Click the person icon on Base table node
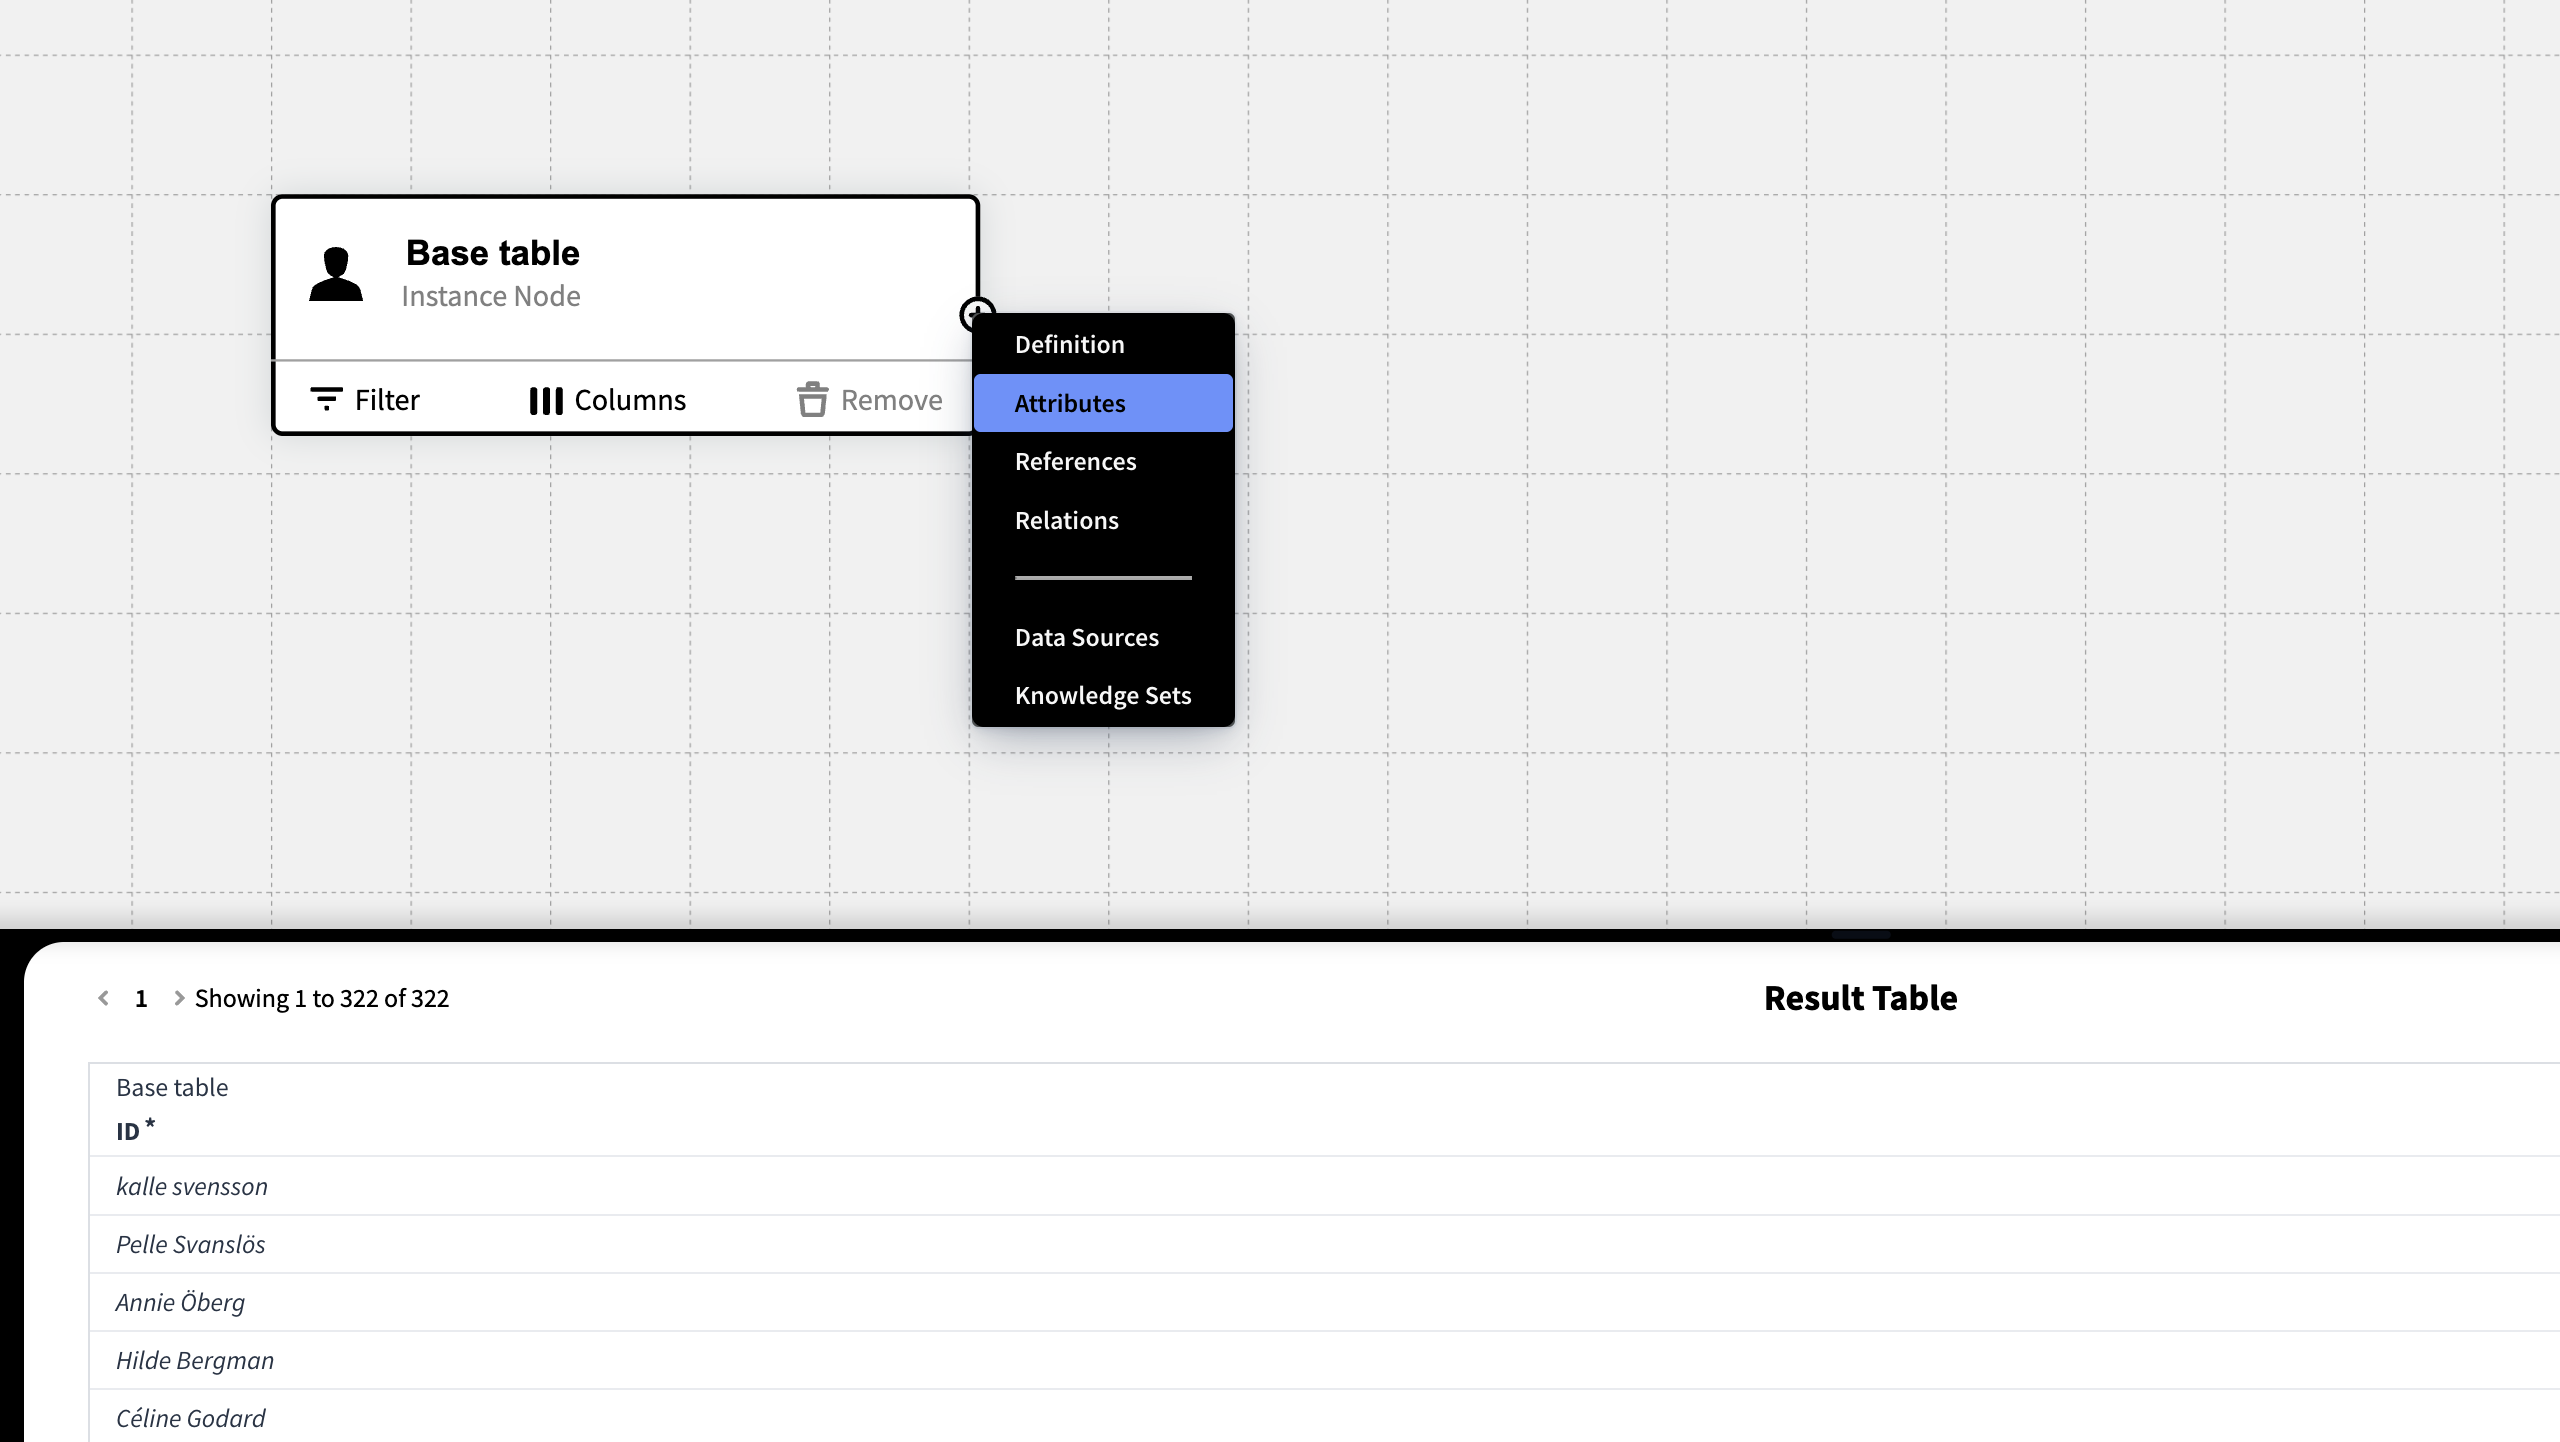 tap(336, 274)
